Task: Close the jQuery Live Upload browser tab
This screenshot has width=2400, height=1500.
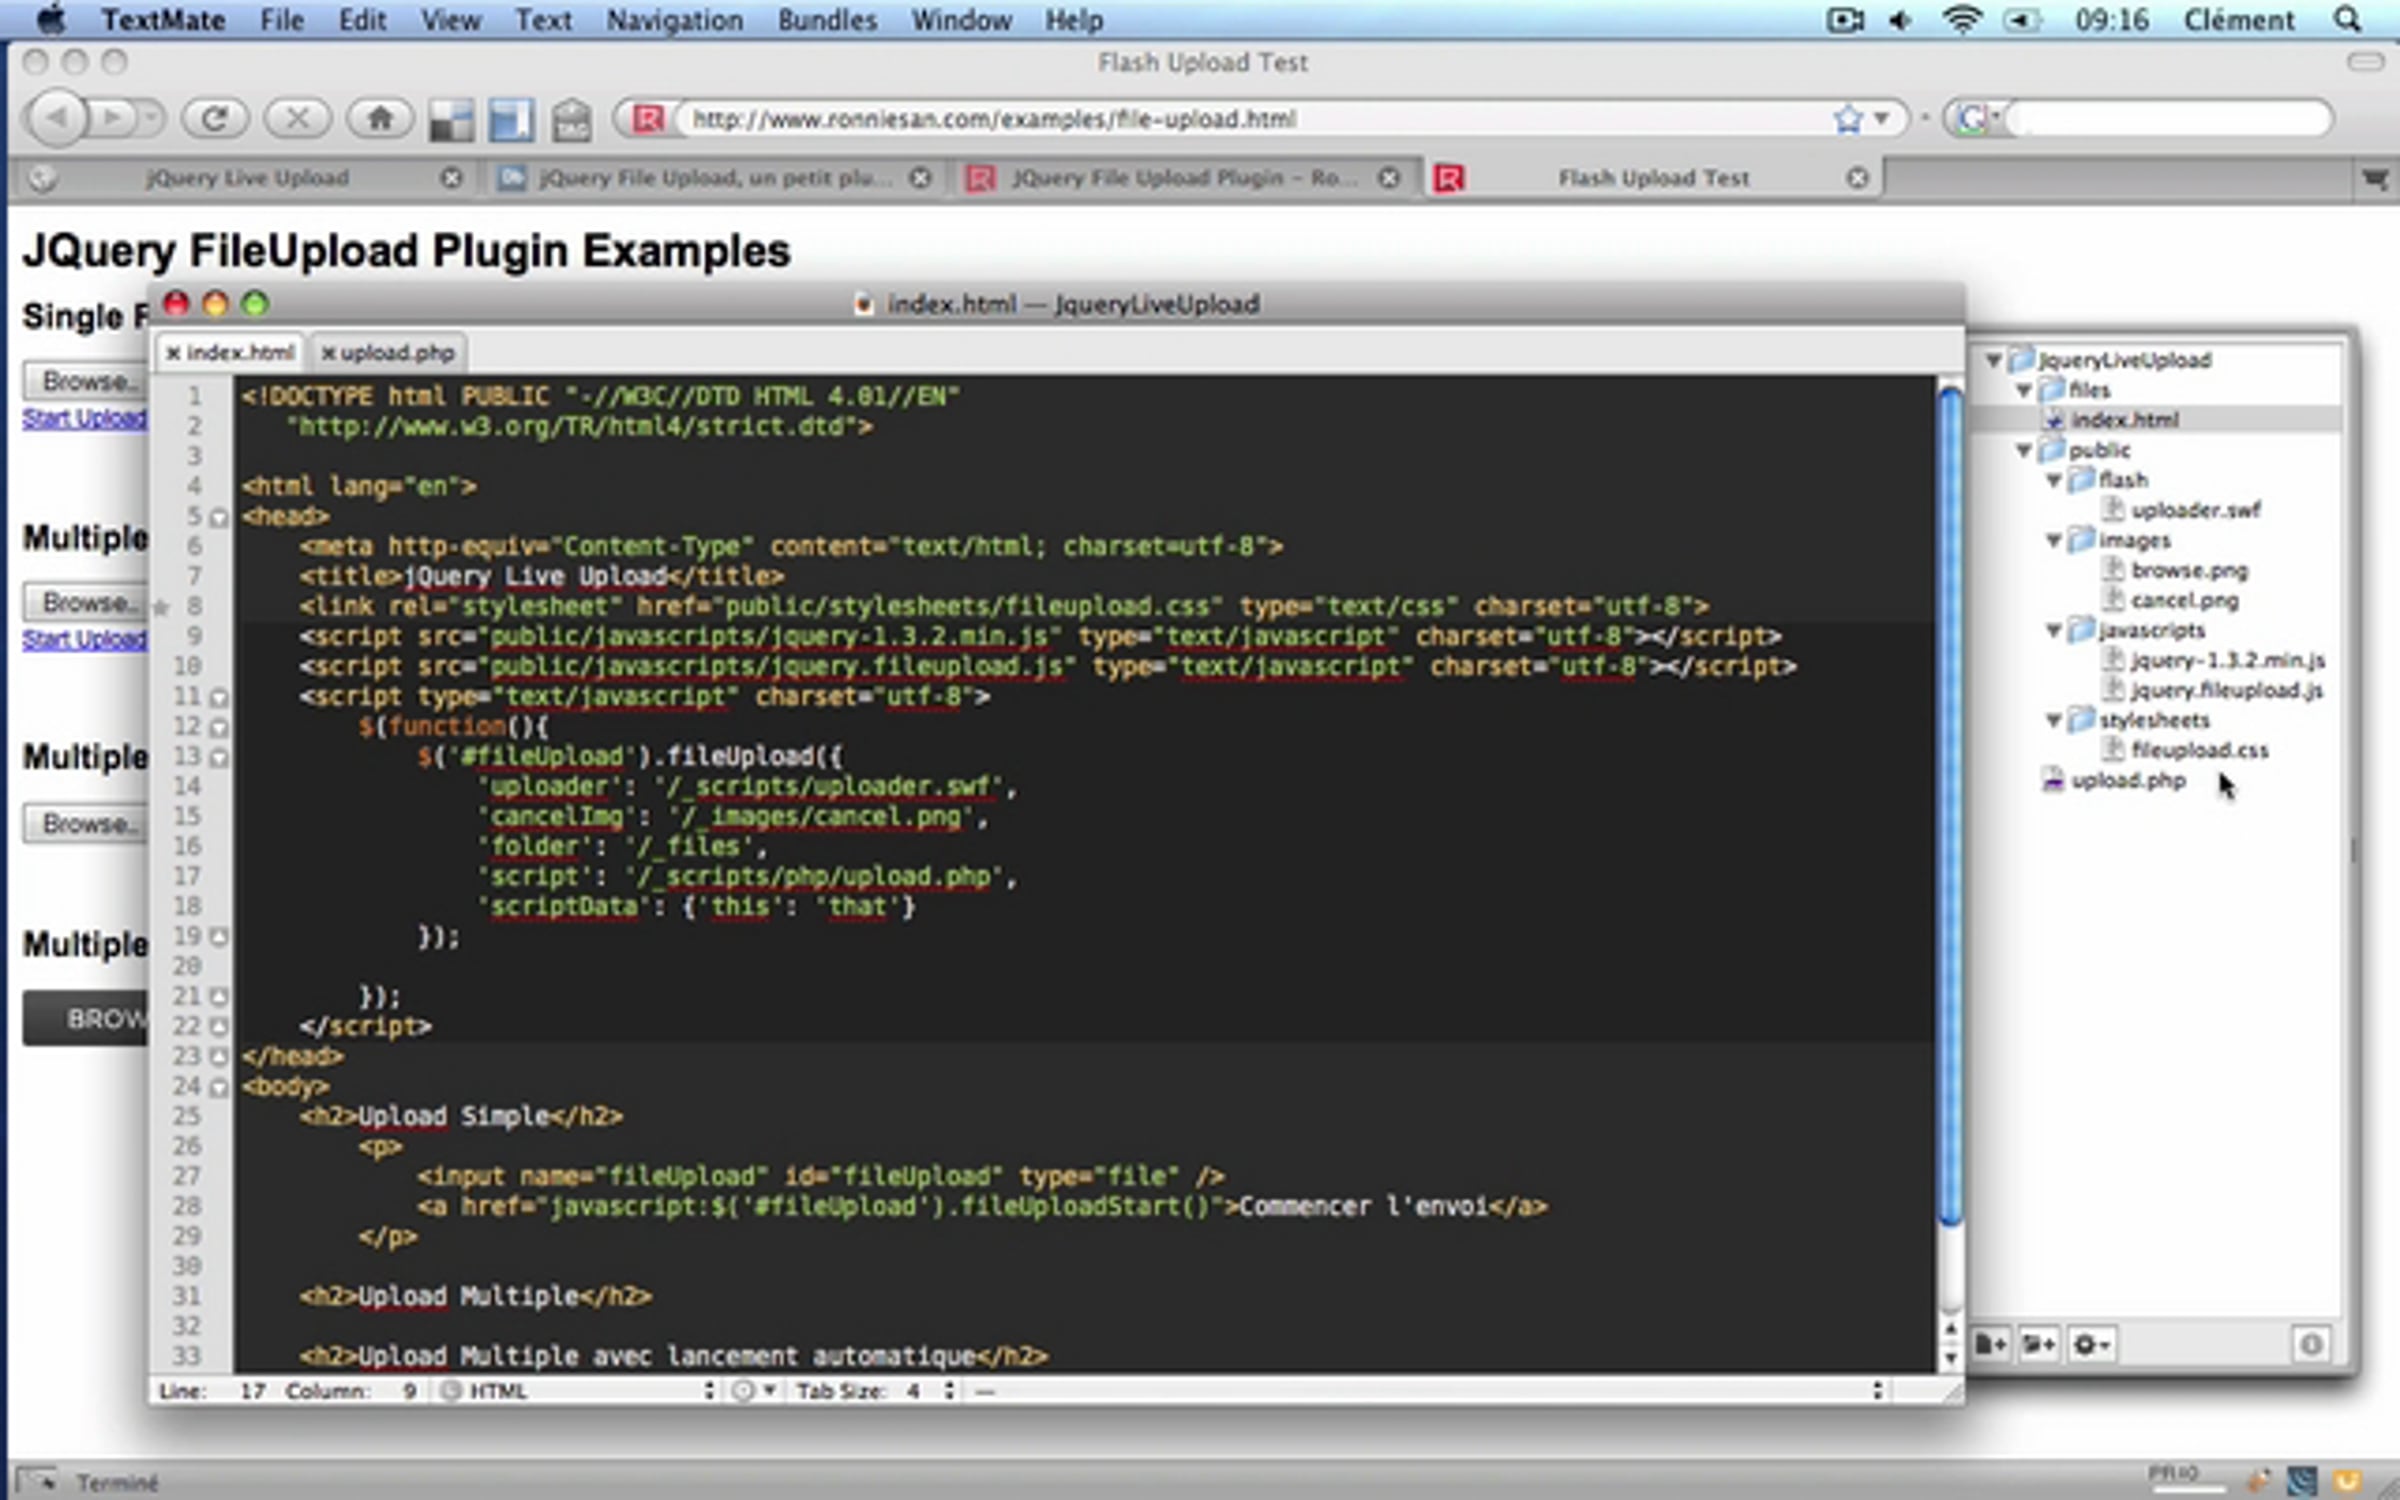Action: click(x=451, y=178)
